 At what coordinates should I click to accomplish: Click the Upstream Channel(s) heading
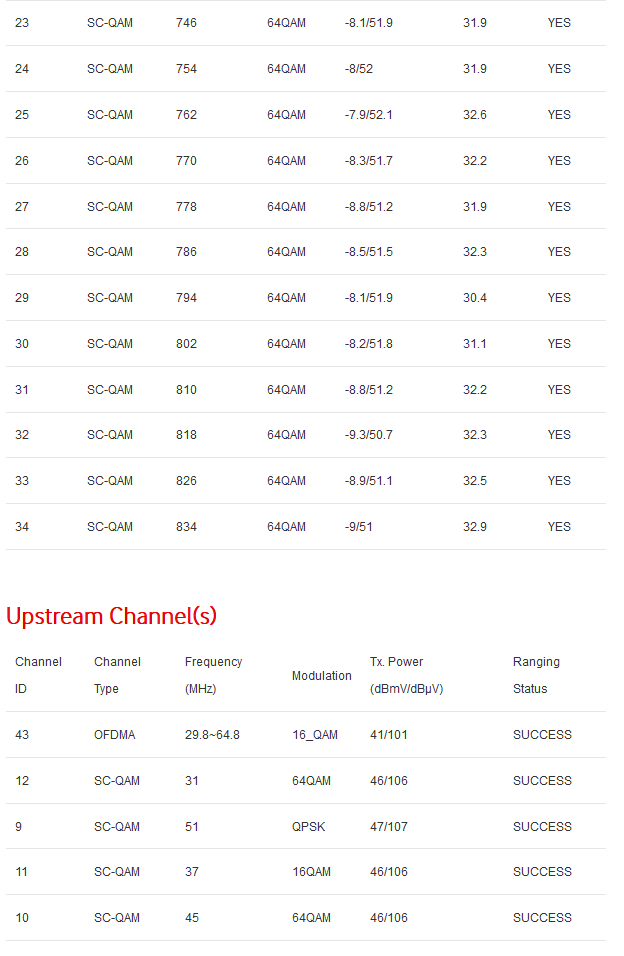tap(111, 616)
